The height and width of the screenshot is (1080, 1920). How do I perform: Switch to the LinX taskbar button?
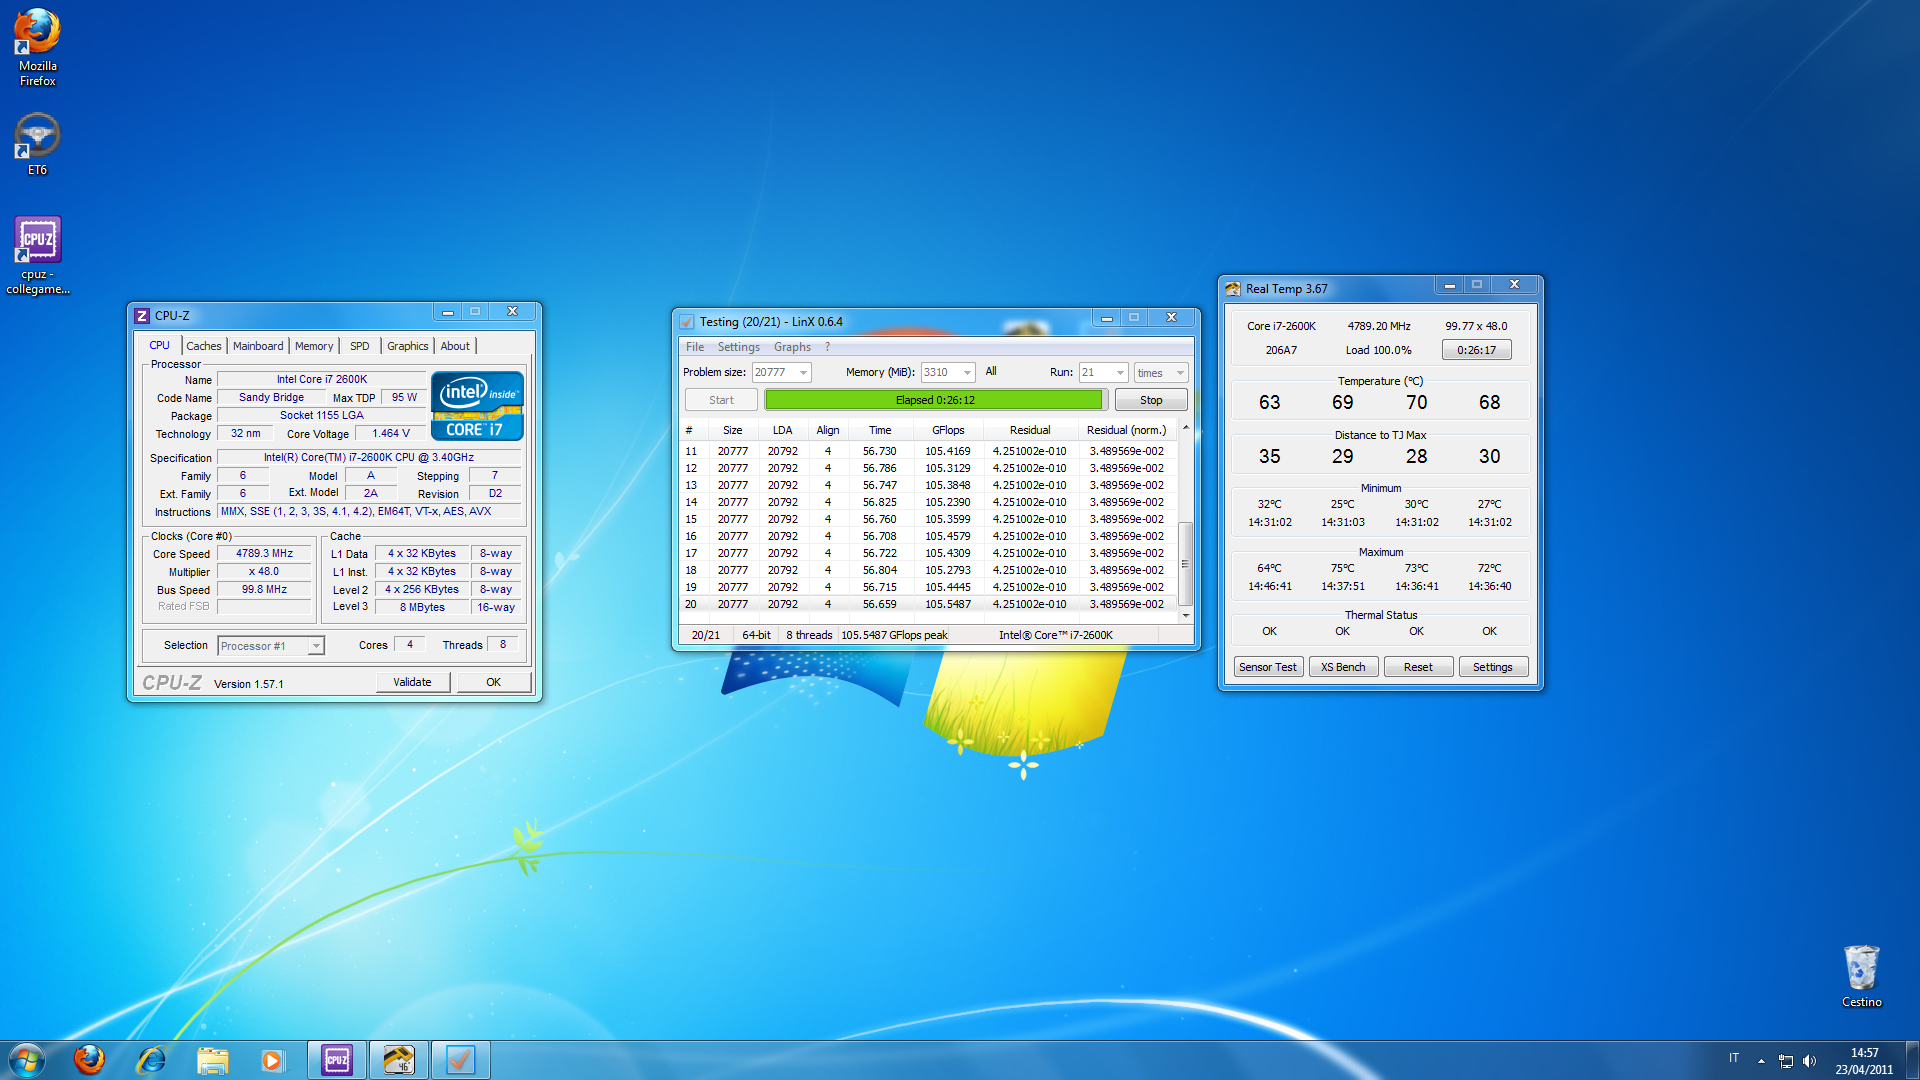coord(460,1060)
